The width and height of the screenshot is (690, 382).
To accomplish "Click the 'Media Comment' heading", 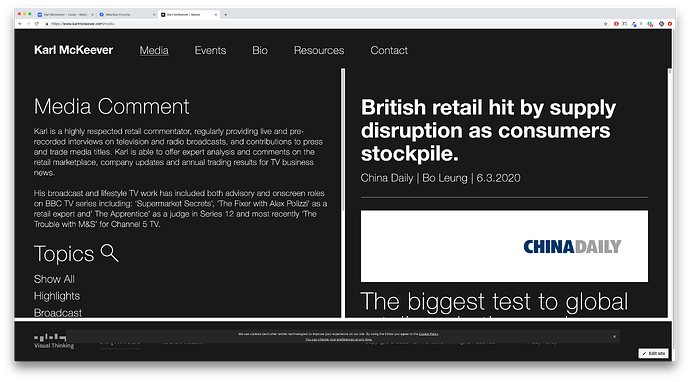I will (x=112, y=107).
